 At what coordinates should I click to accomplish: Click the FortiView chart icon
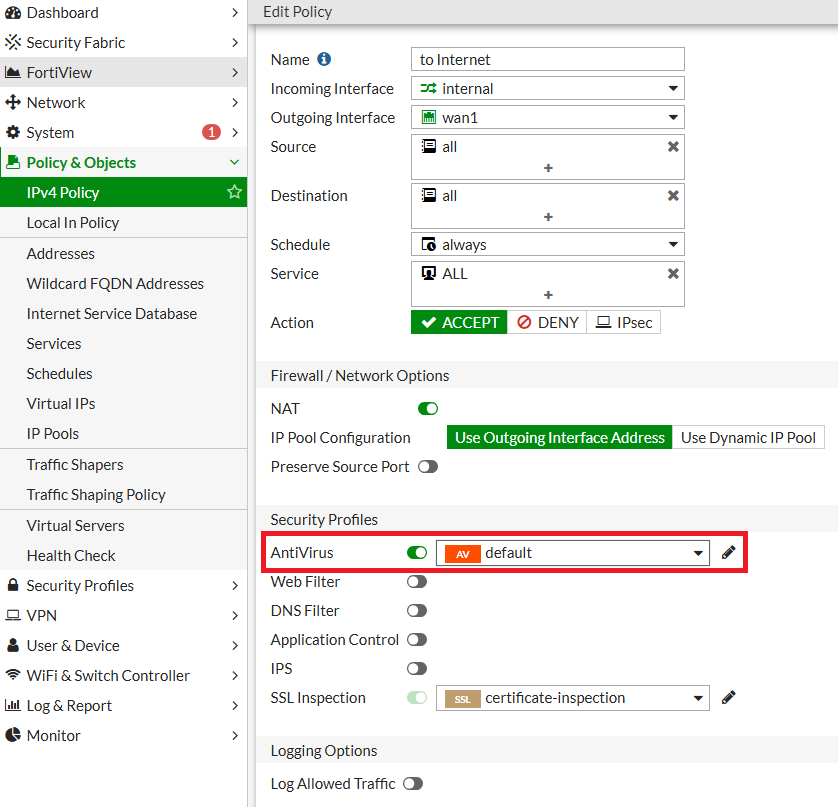(13, 72)
